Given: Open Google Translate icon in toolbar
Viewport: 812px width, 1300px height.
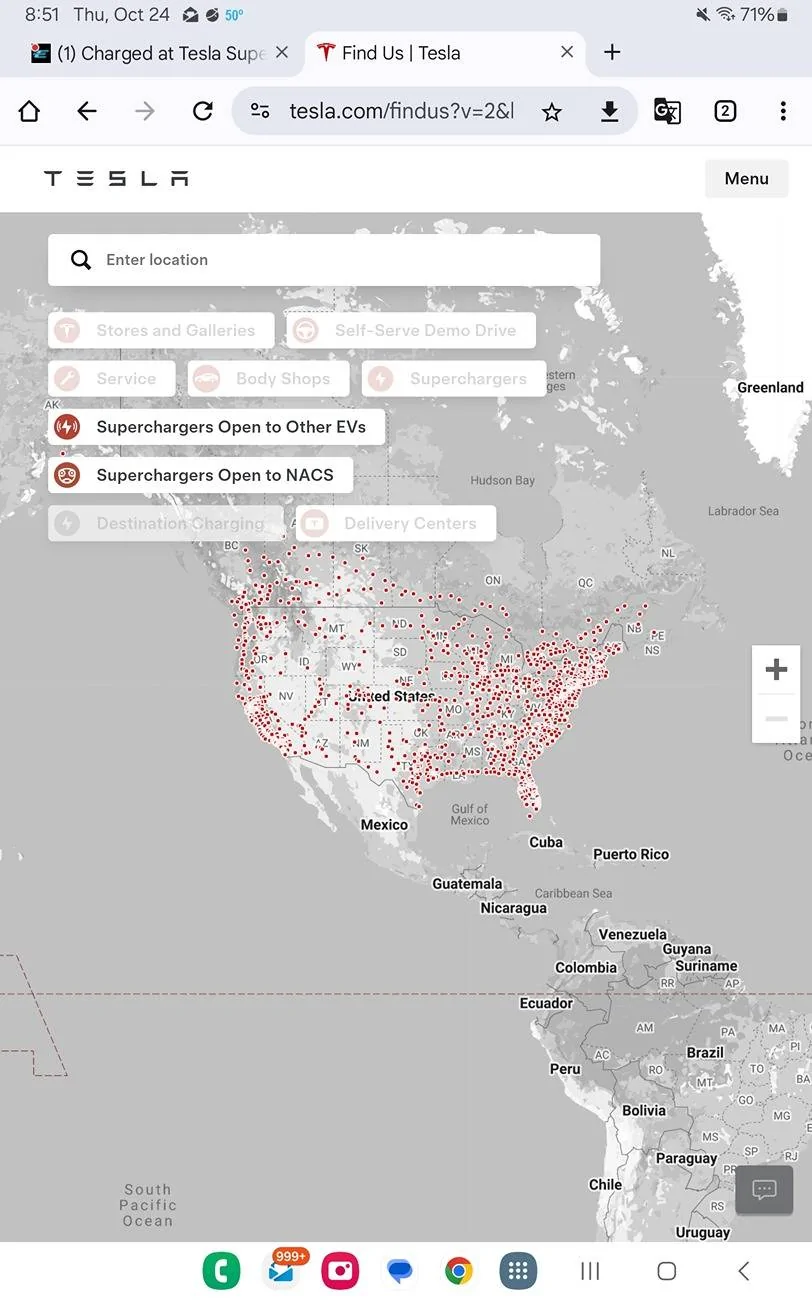Looking at the screenshot, I should [667, 111].
